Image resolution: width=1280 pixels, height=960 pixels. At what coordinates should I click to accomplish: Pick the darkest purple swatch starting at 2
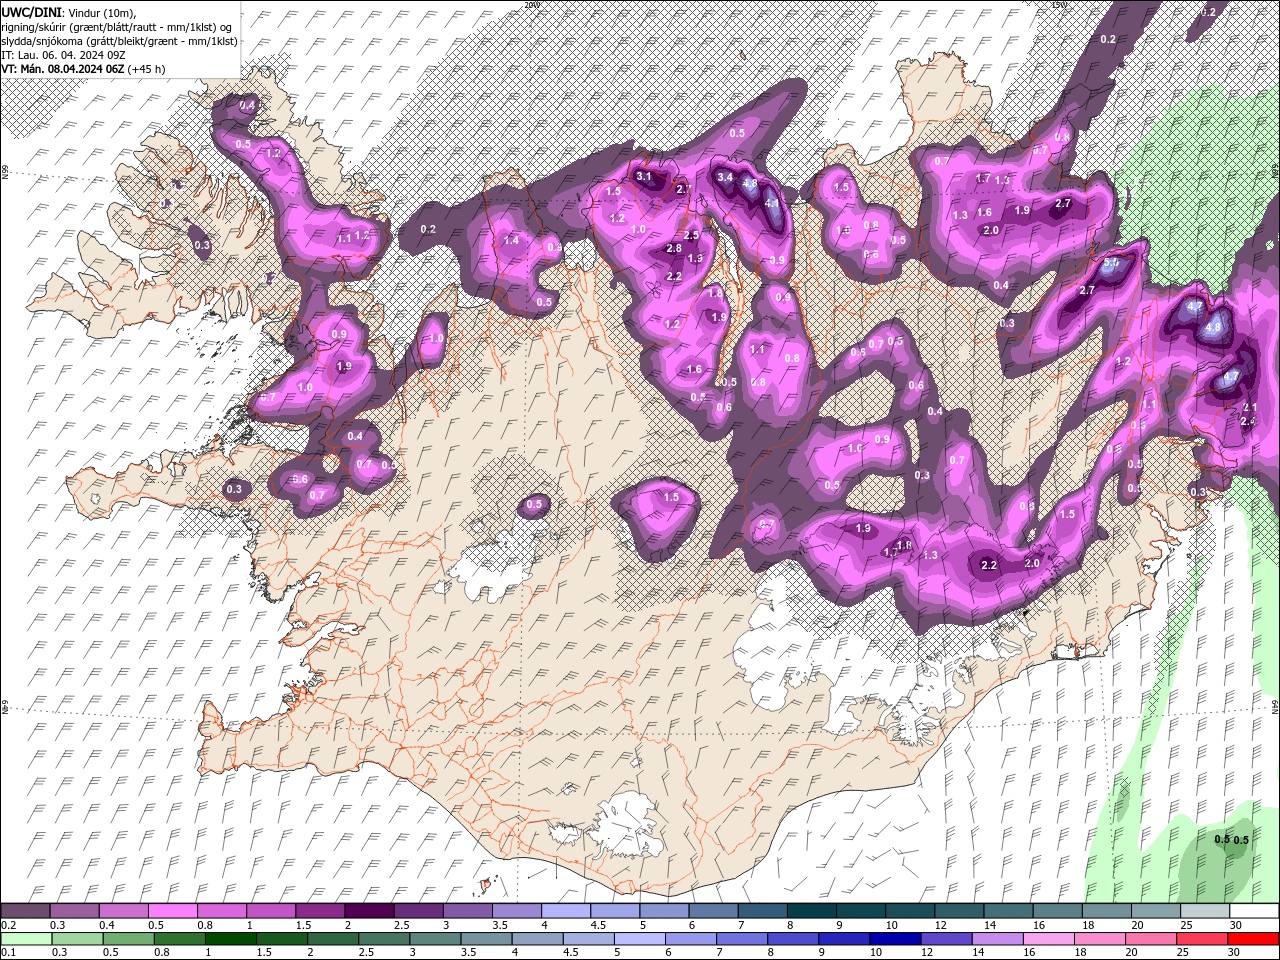(x=369, y=911)
